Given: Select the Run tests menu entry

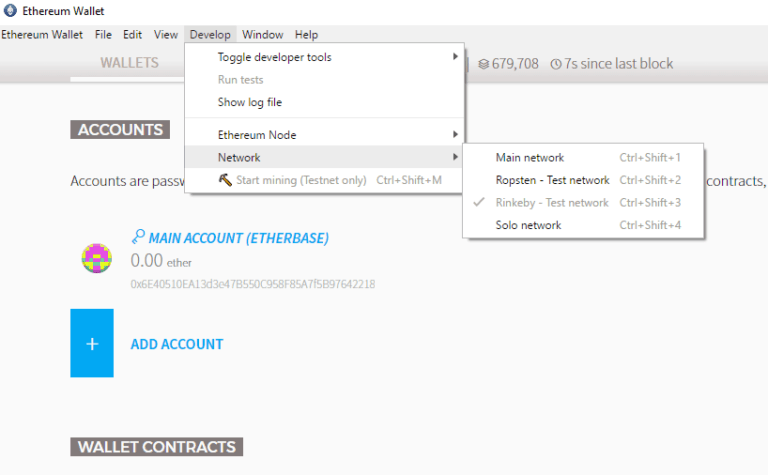Looking at the screenshot, I should (x=324, y=79).
